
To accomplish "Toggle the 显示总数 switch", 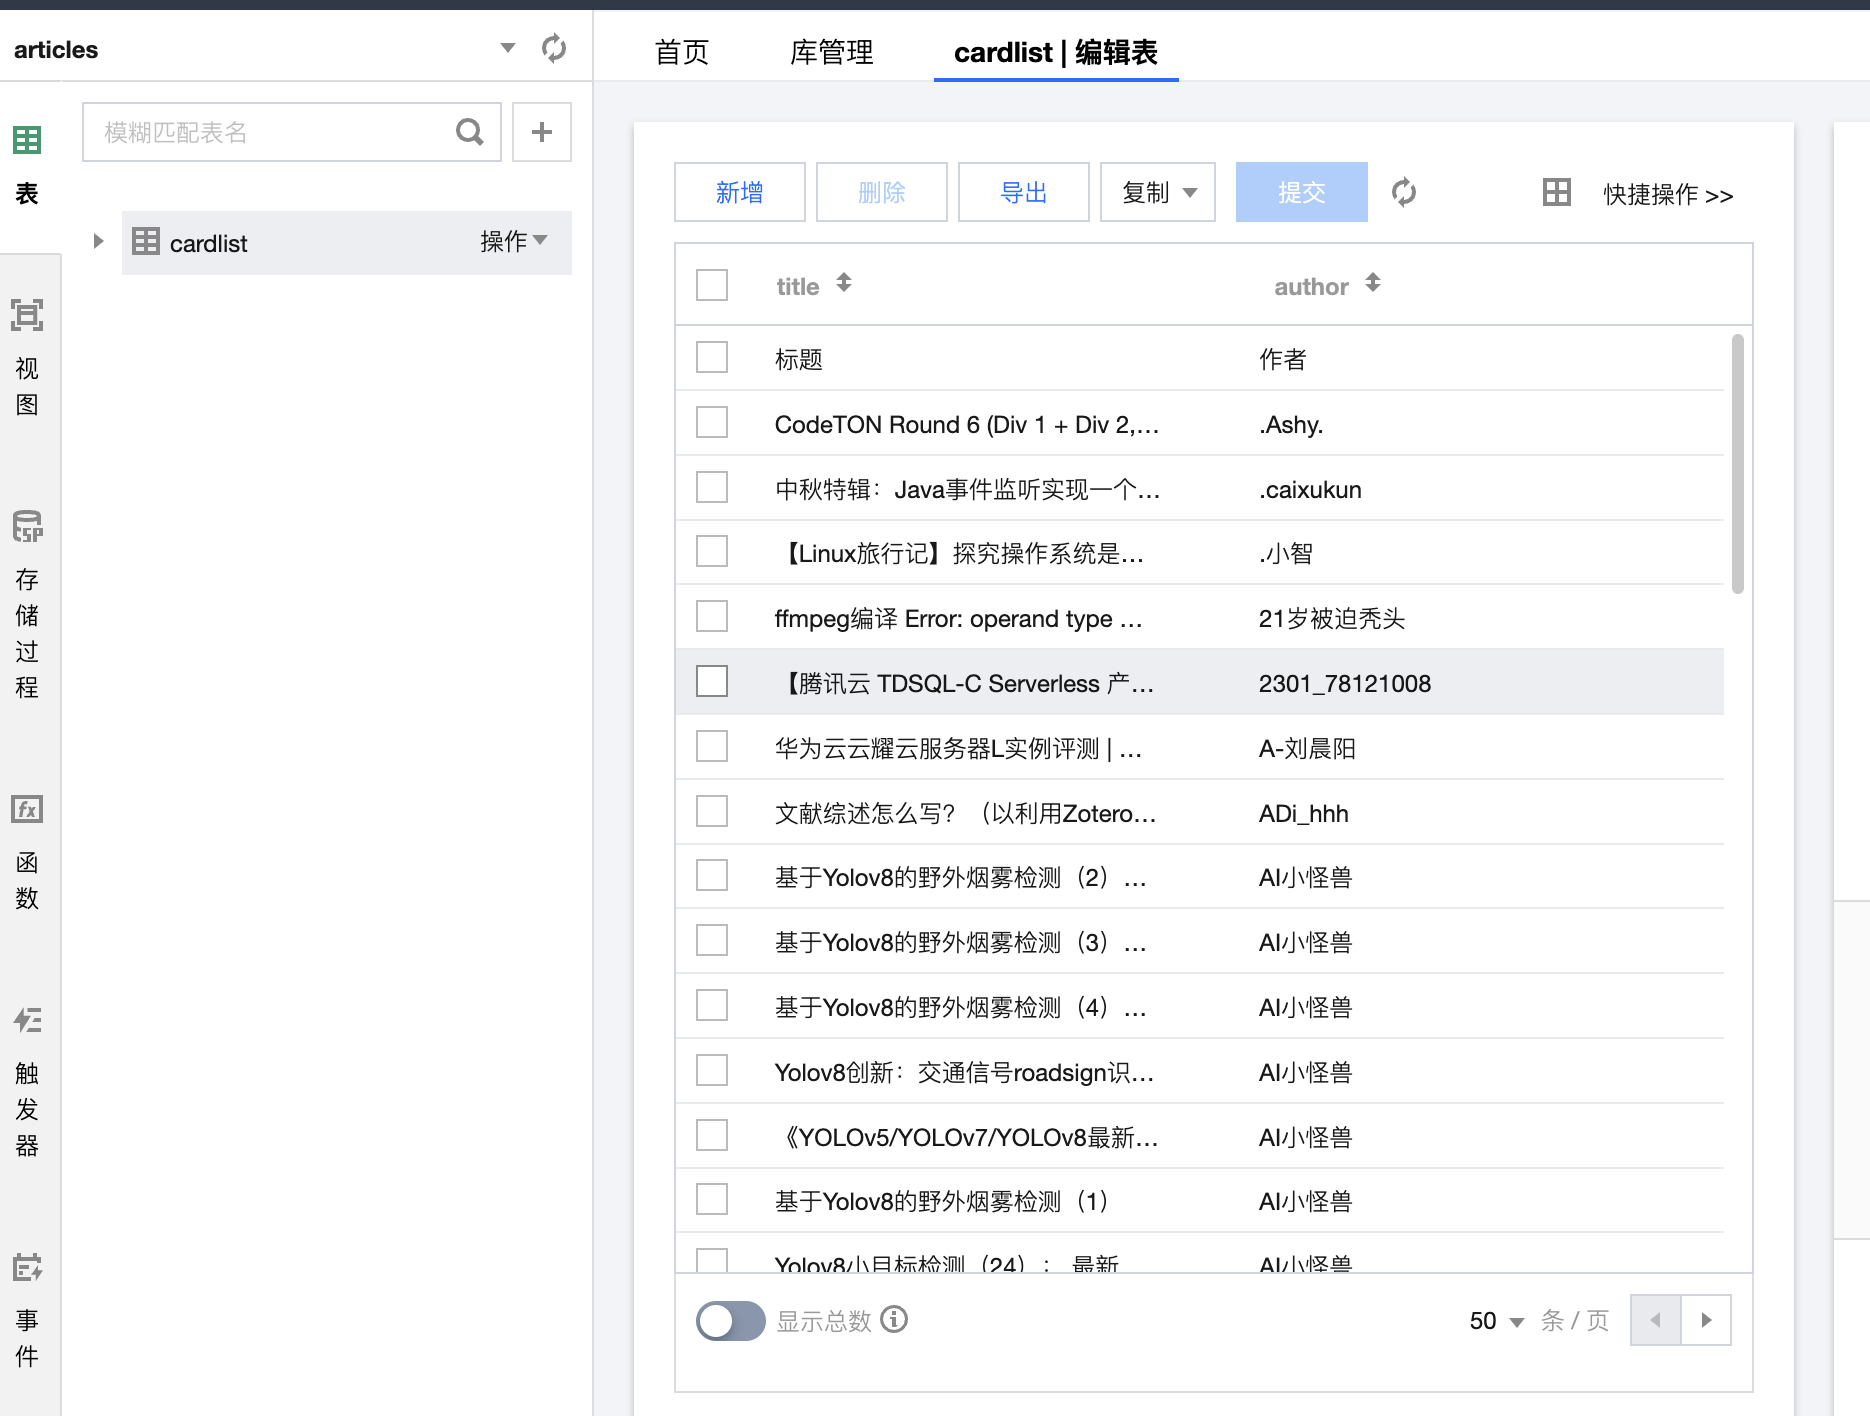I will [x=730, y=1321].
